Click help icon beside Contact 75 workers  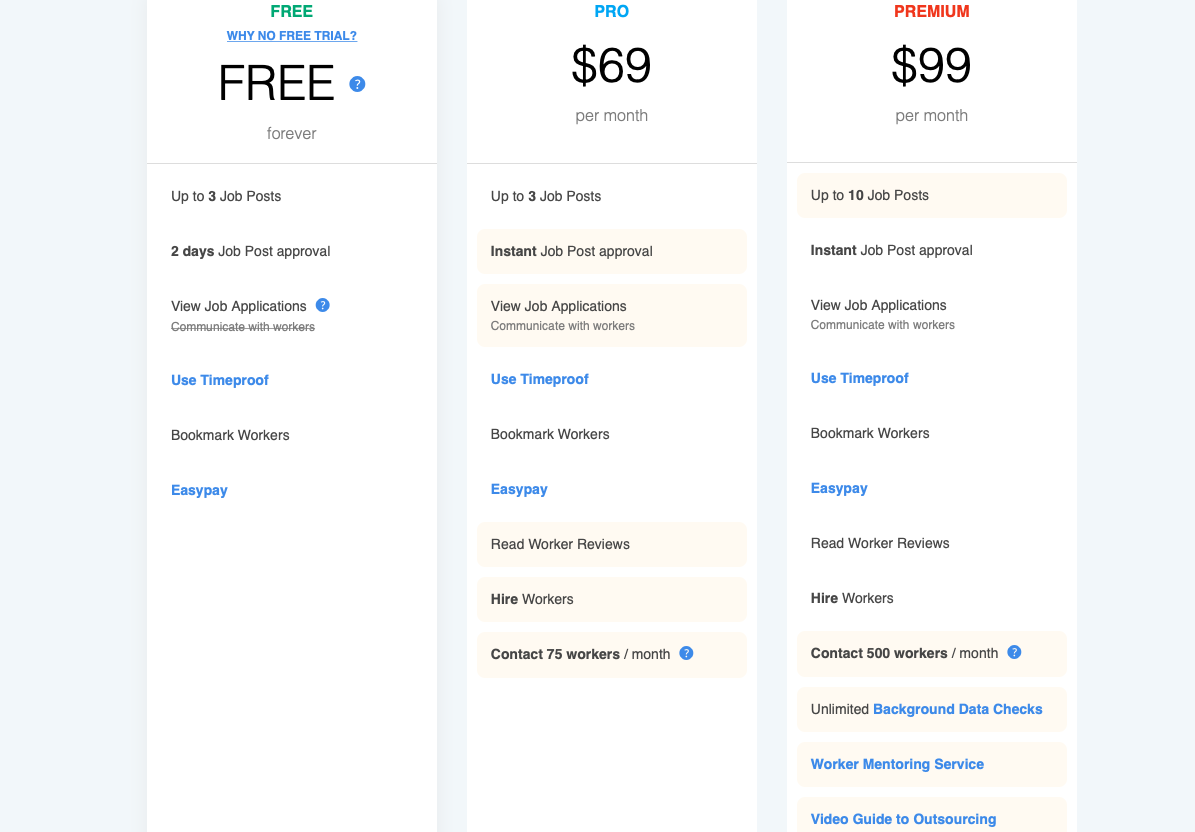[686, 653]
